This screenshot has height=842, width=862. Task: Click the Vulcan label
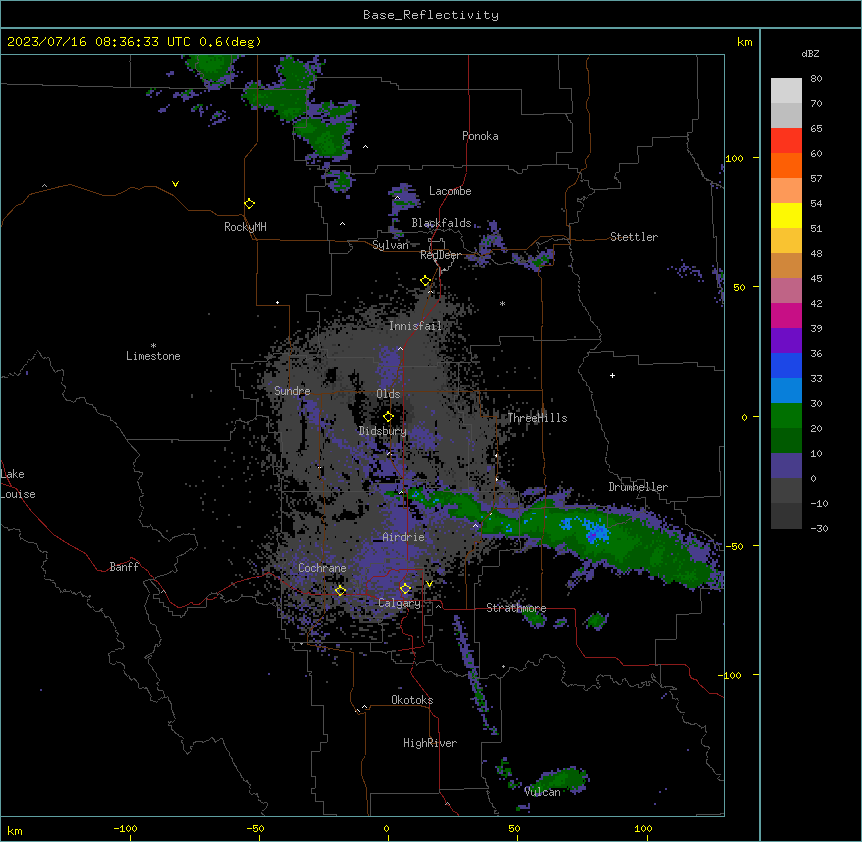pos(542,792)
